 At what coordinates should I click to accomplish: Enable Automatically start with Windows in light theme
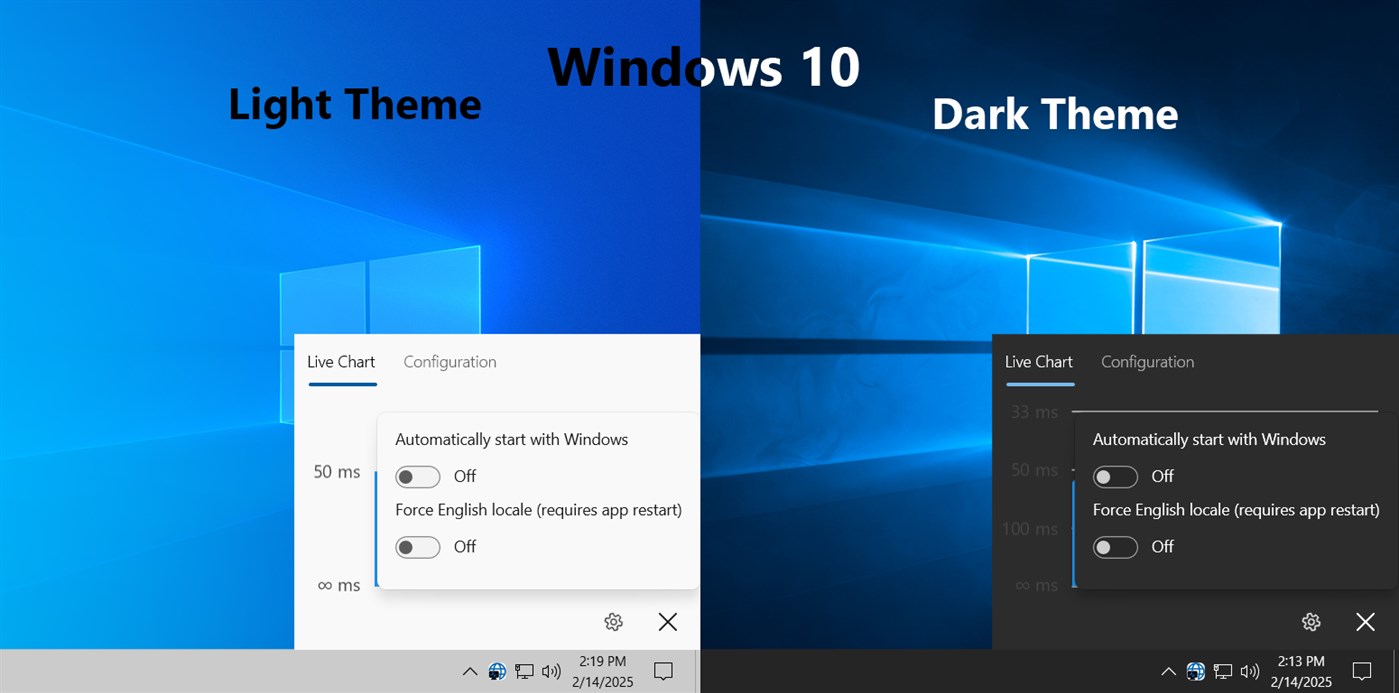click(x=418, y=477)
